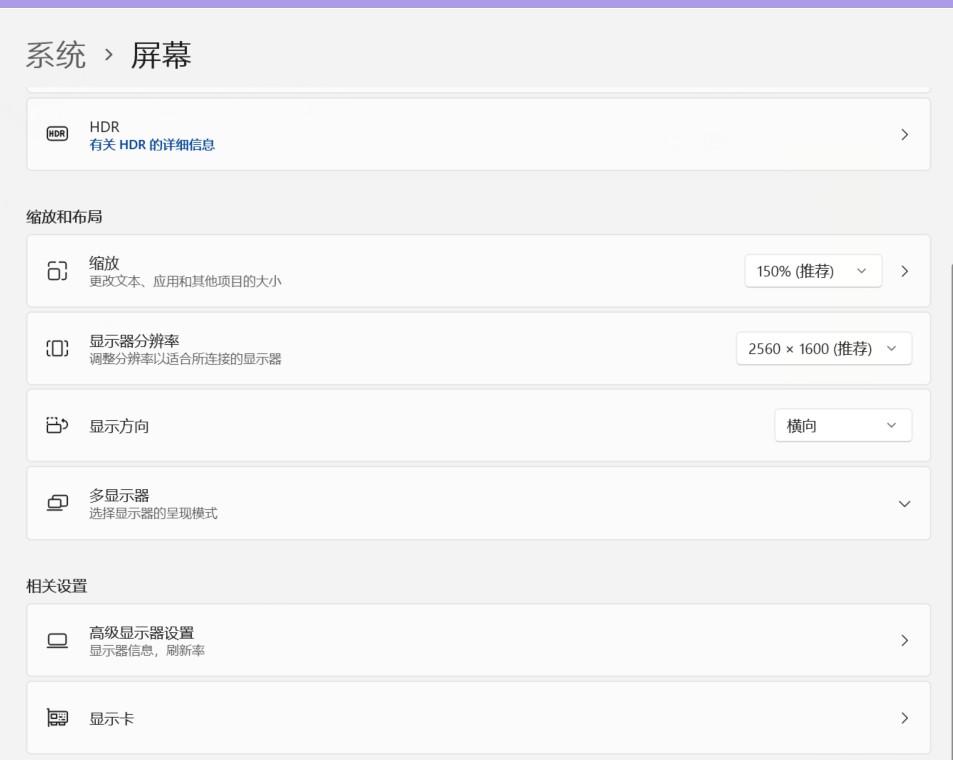Click 更改文本、应用和其他项目的大小 description
This screenshot has width=953, height=760.
point(185,282)
